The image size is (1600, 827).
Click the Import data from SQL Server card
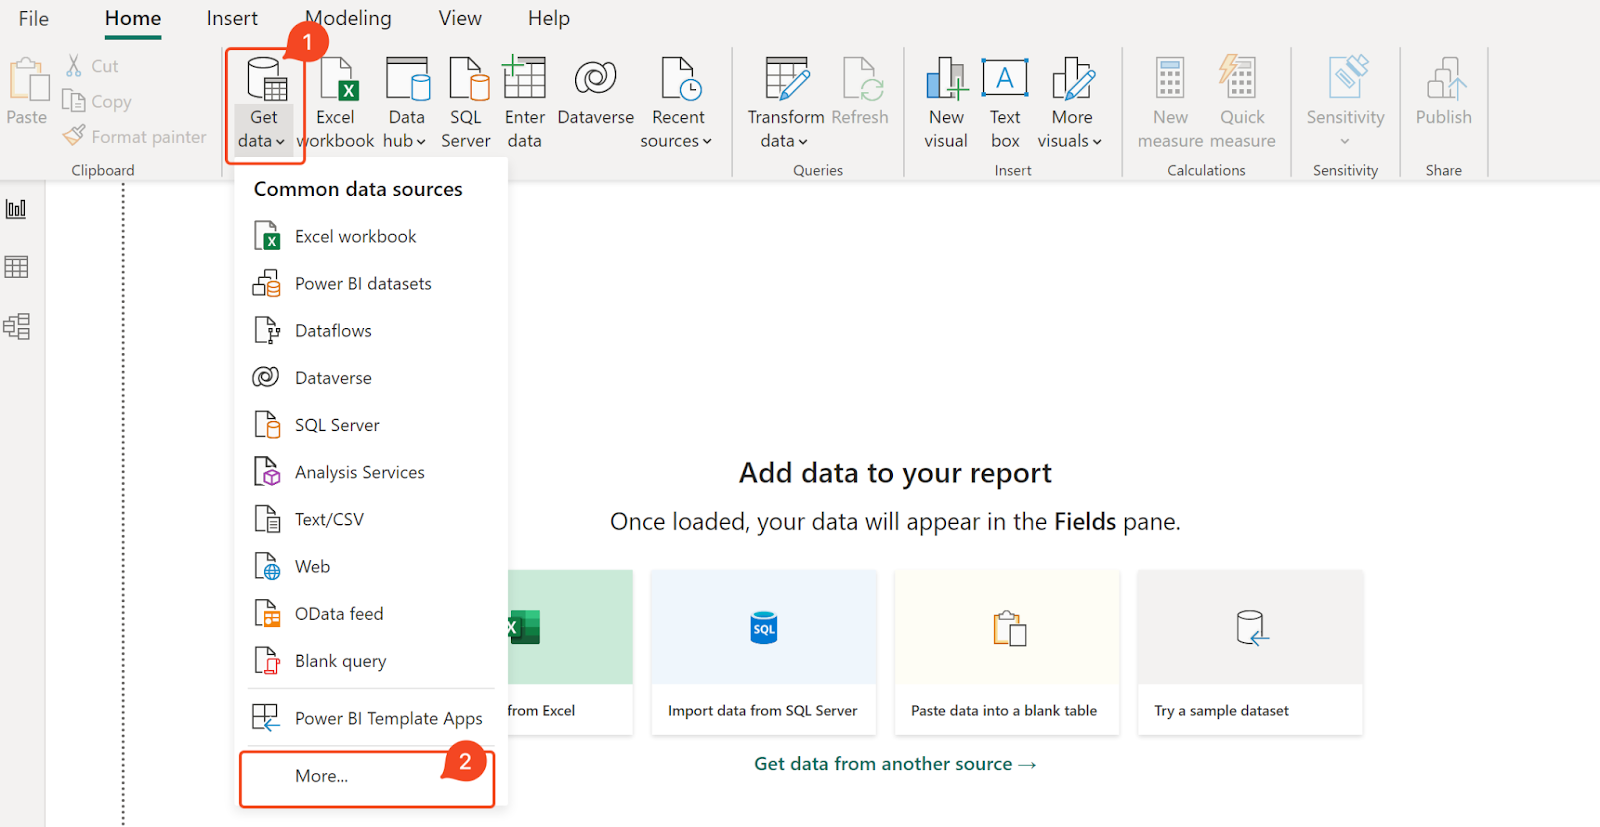(763, 652)
